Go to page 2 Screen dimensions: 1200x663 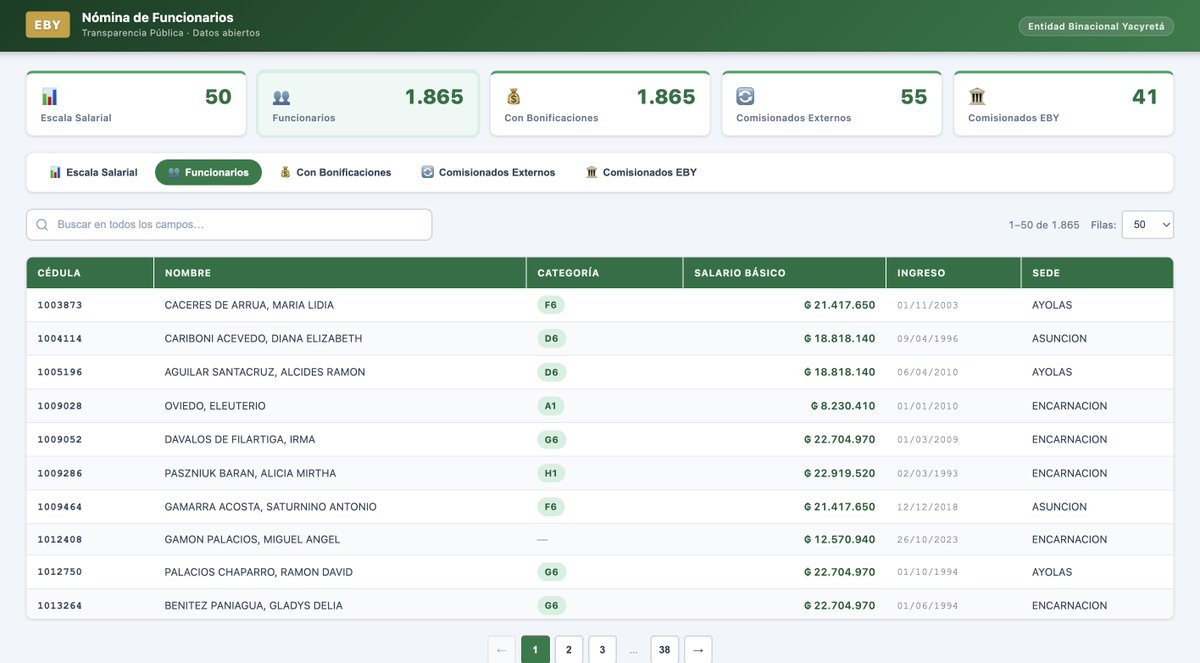click(569, 650)
